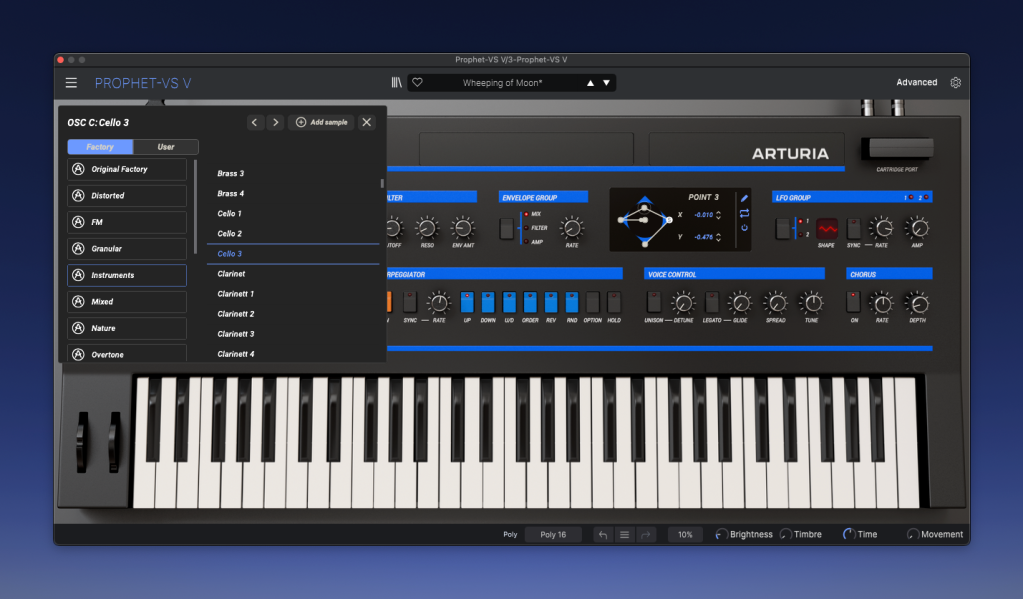Open the hamburger main menu

click(x=71, y=83)
